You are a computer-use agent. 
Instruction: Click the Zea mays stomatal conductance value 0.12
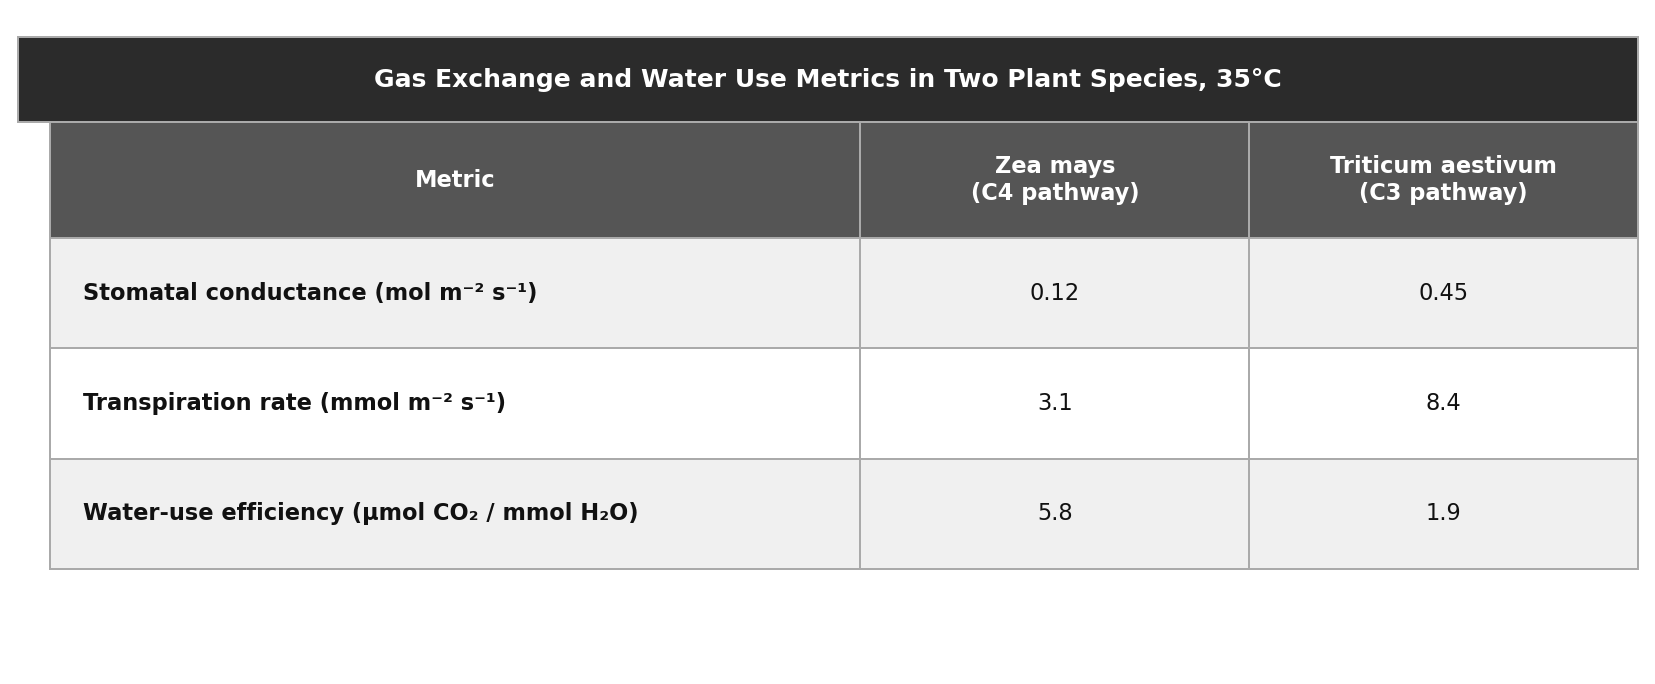click(1054, 294)
